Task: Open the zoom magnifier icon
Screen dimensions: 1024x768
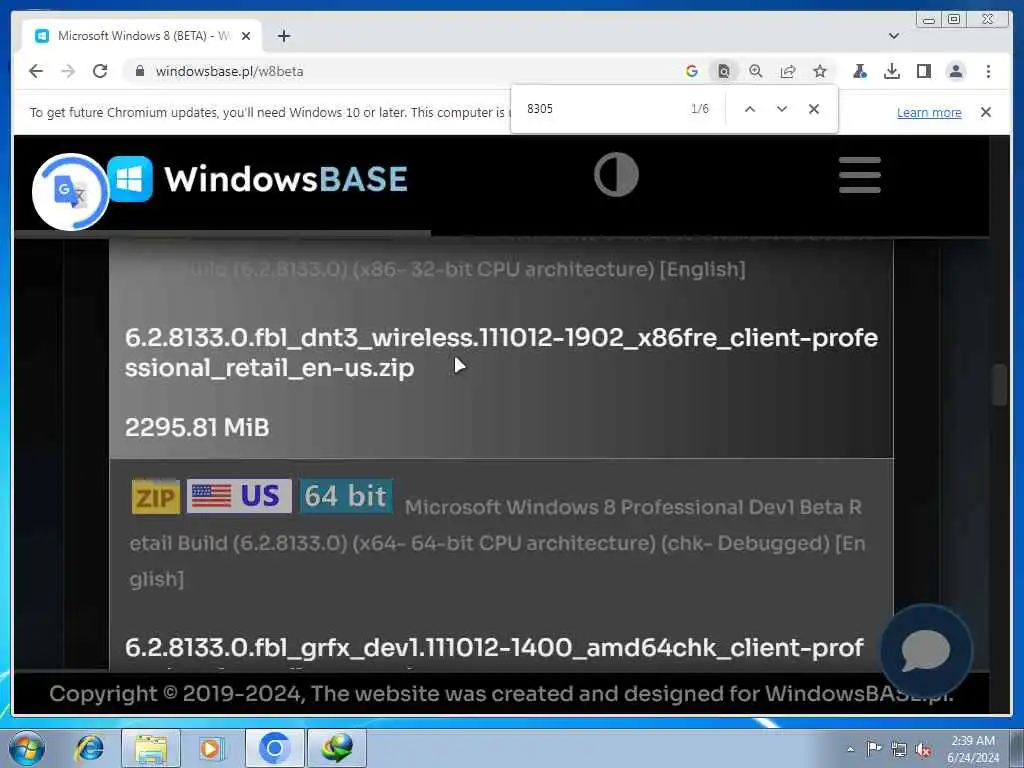Action: click(756, 71)
